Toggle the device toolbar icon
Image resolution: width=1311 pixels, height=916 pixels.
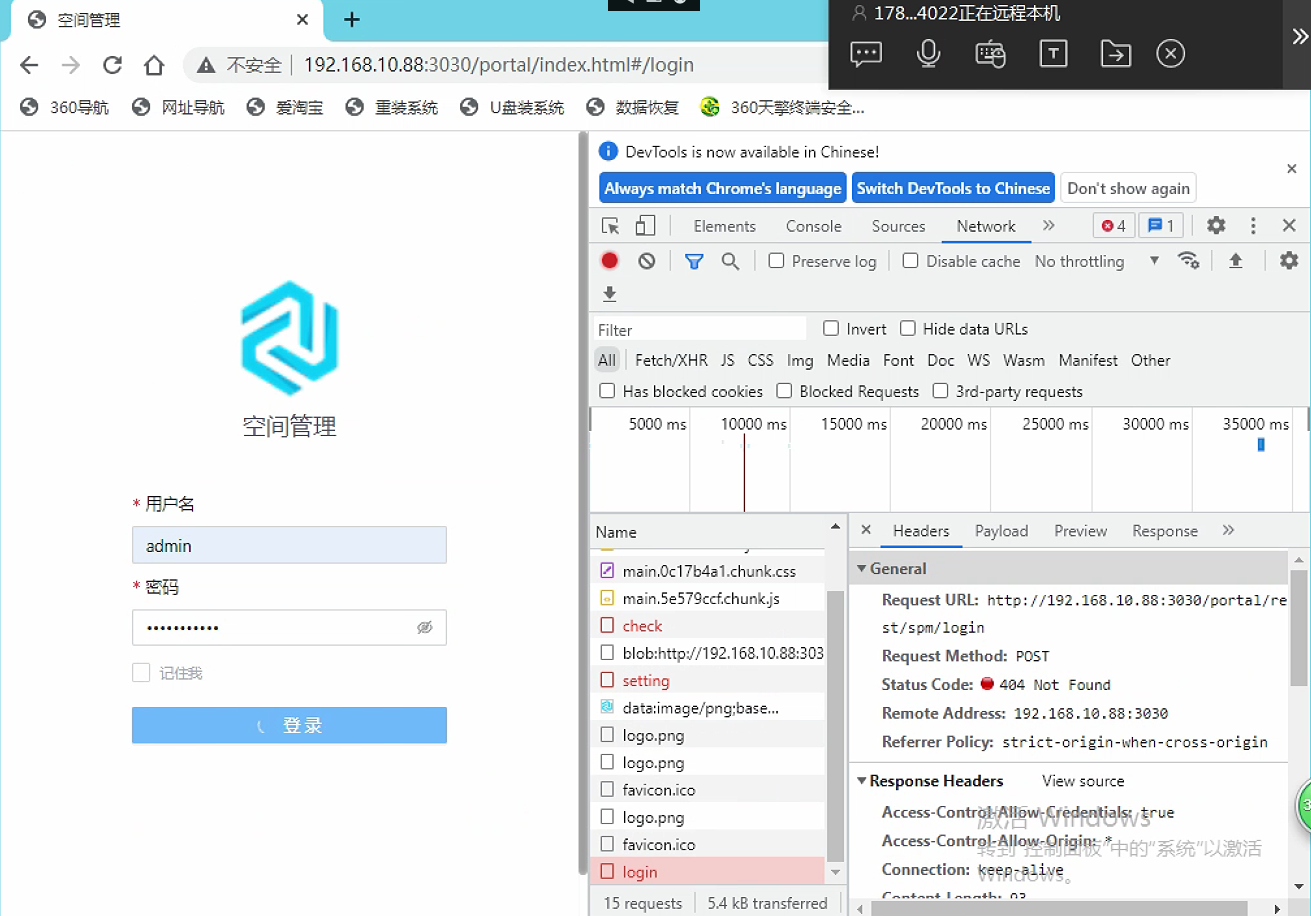tap(645, 226)
